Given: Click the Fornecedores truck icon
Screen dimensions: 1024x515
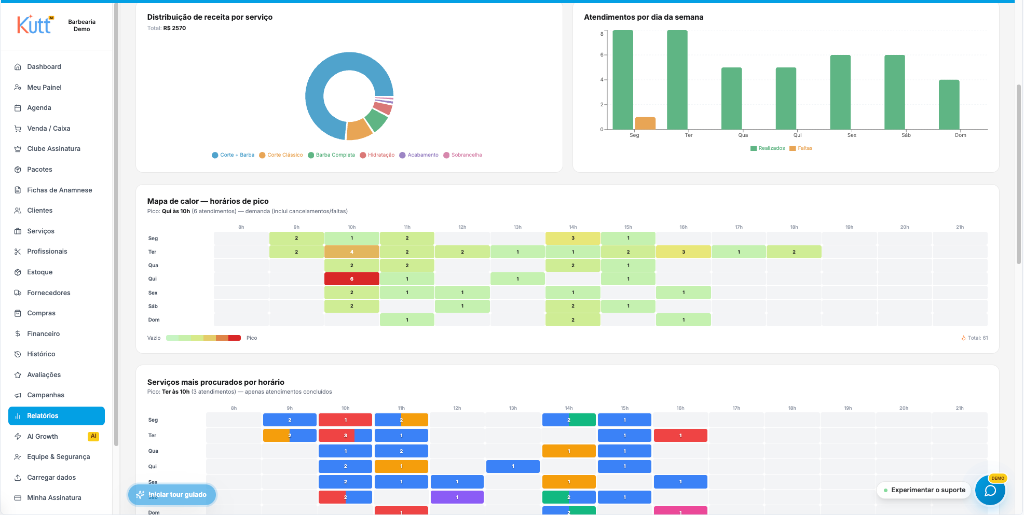Looking at the screenshot, I should (x=18, y=293).
